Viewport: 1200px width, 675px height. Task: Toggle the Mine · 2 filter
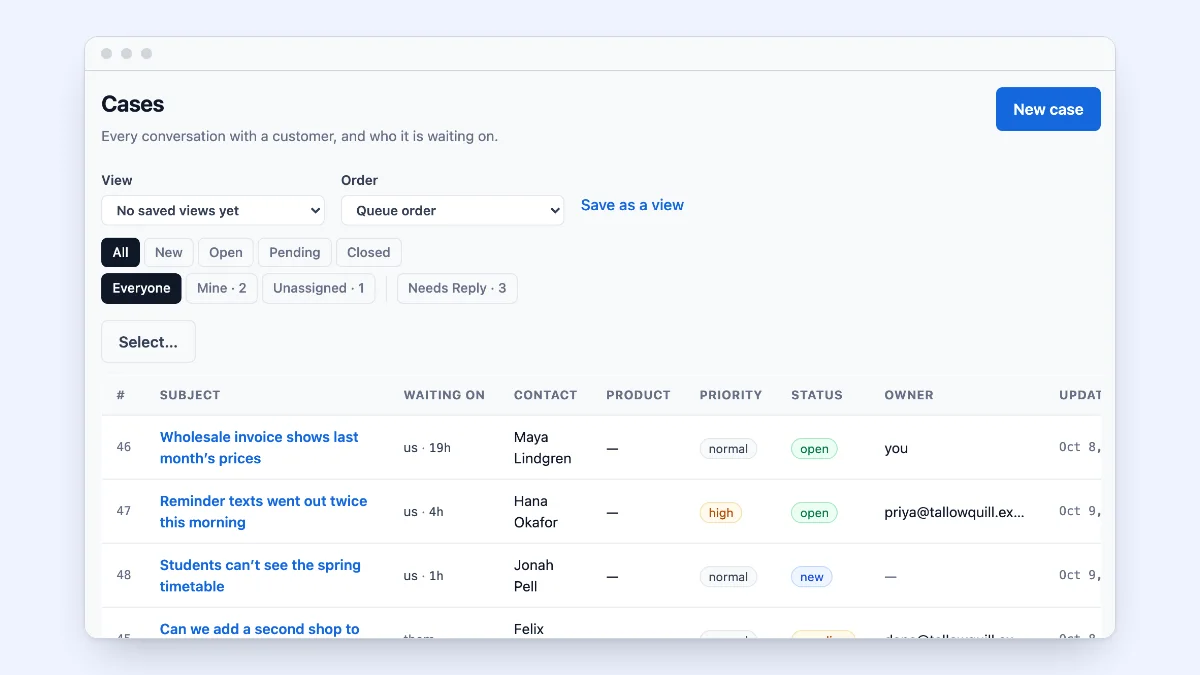pyautogui.click(x=222, y=288)
